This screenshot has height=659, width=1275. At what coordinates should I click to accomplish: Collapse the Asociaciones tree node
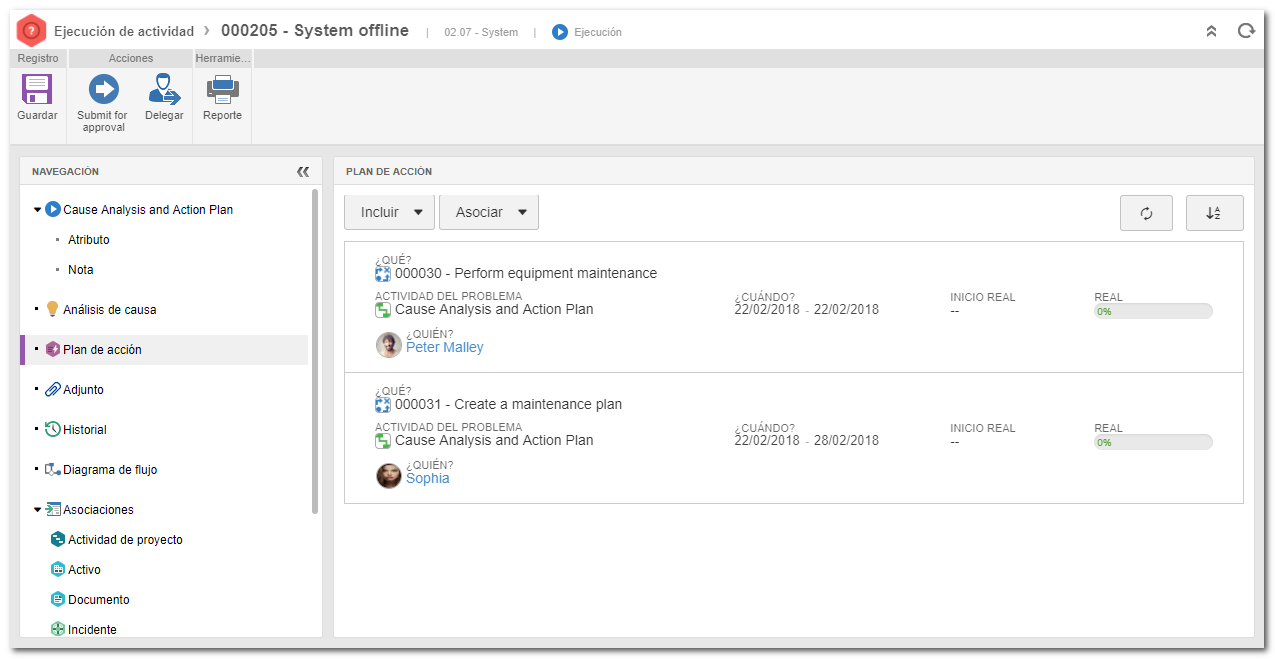click(38, 510)
